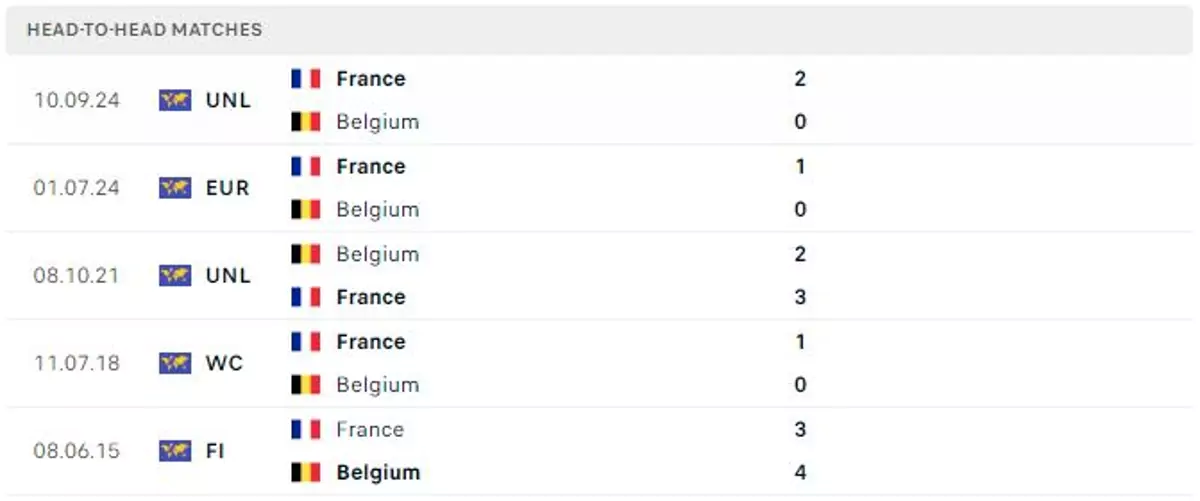
Task: Click the world map icon beside UNL 10.09.24
Action: [x=175, y=100]
